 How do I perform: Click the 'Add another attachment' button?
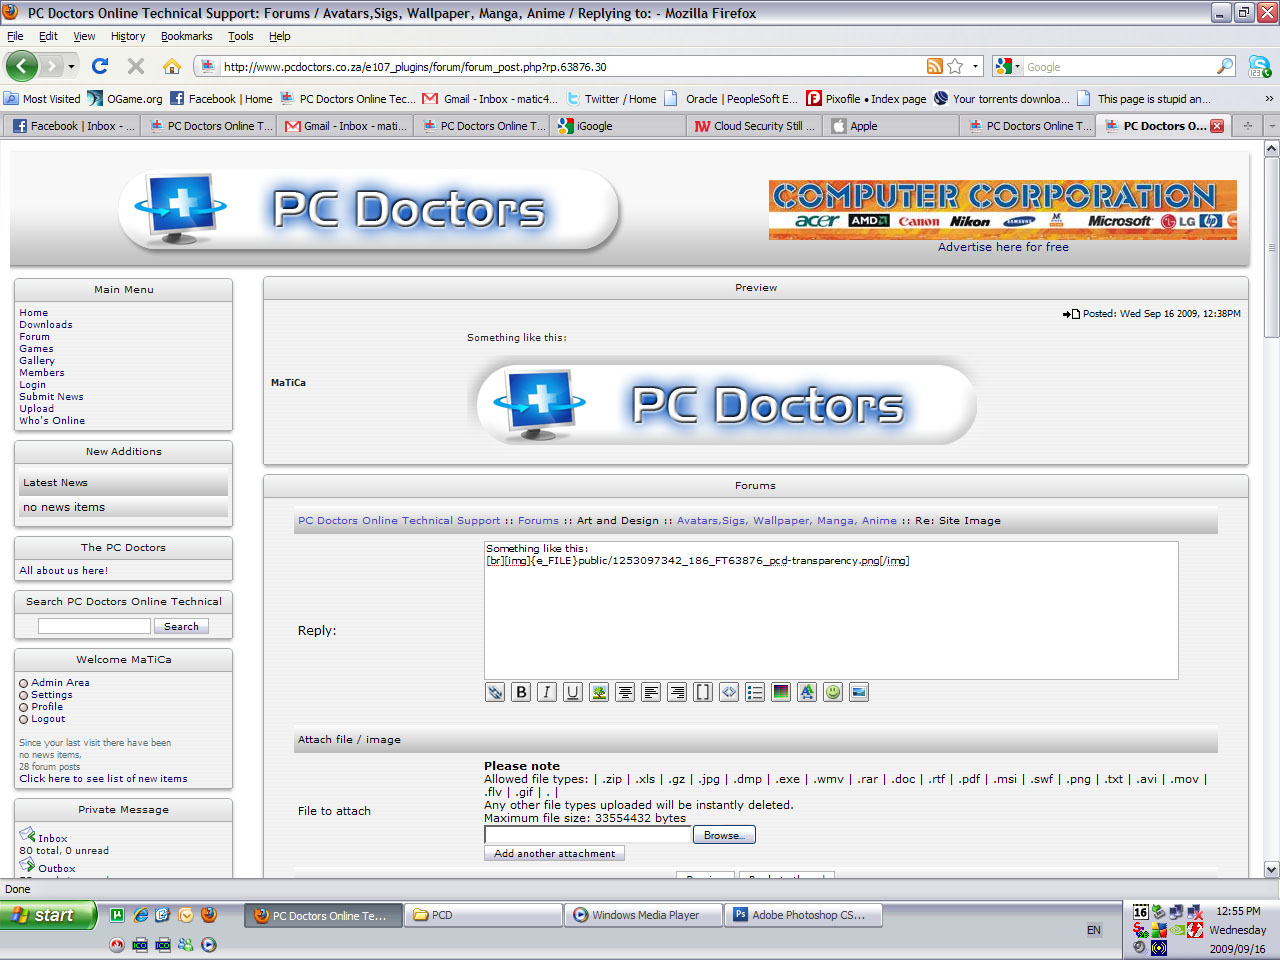tap(555, 854)
